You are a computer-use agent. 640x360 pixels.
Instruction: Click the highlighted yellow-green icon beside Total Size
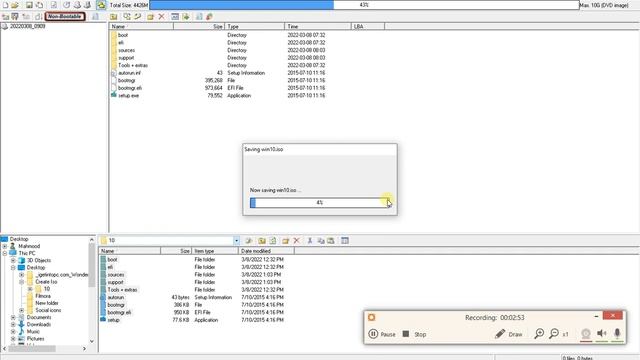pyautogui.click(x=101, y=5)
